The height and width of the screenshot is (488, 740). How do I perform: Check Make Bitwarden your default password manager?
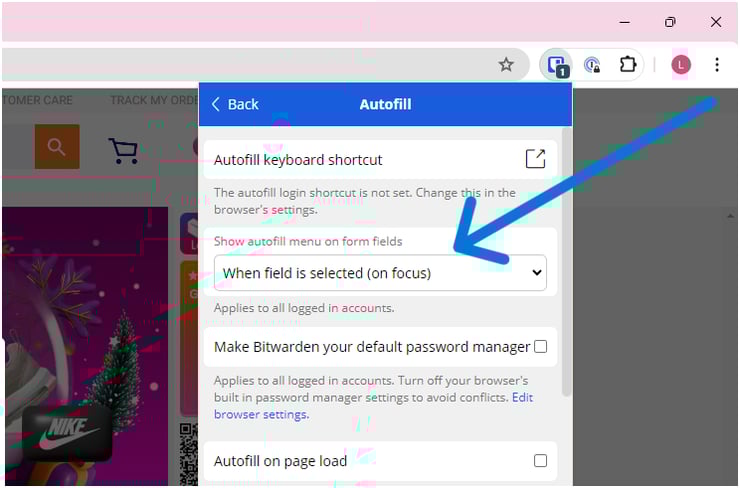click(x=540, y=347)
